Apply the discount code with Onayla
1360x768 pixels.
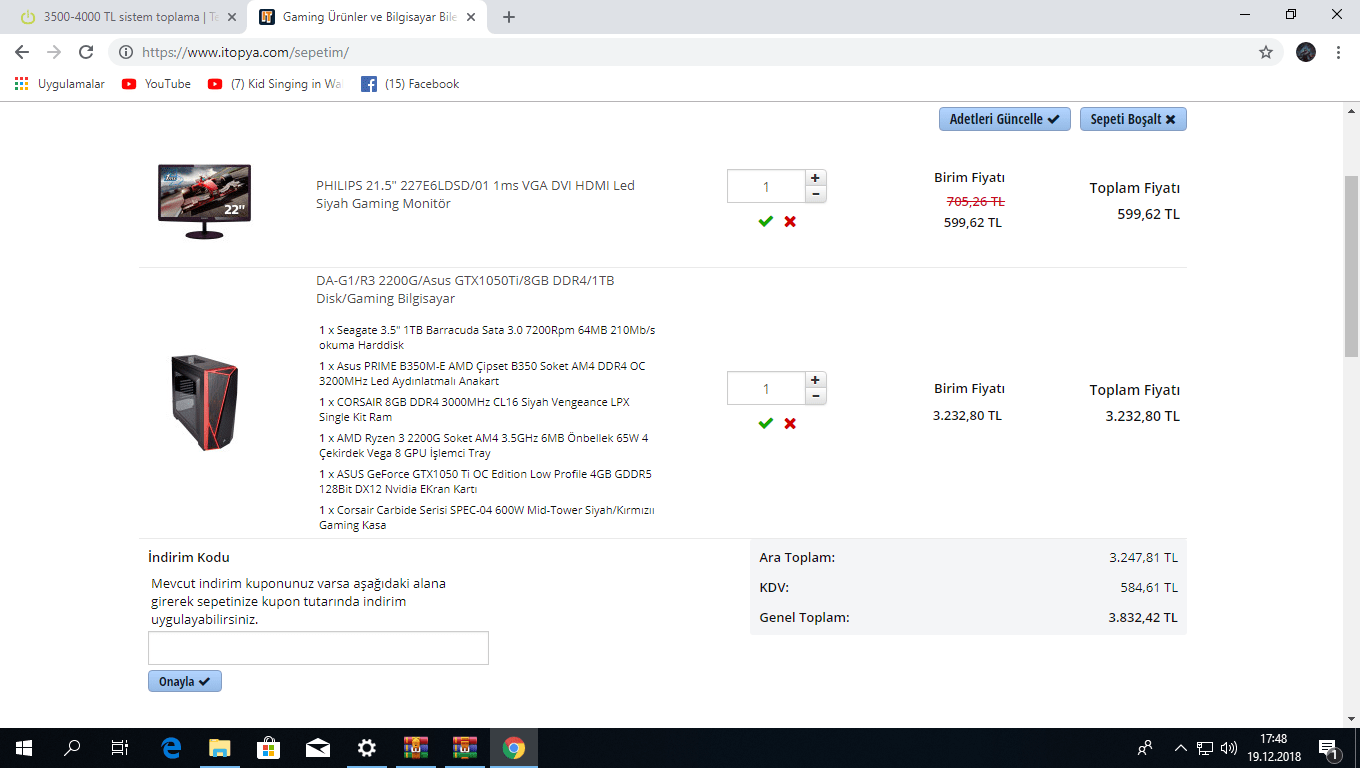185,681
